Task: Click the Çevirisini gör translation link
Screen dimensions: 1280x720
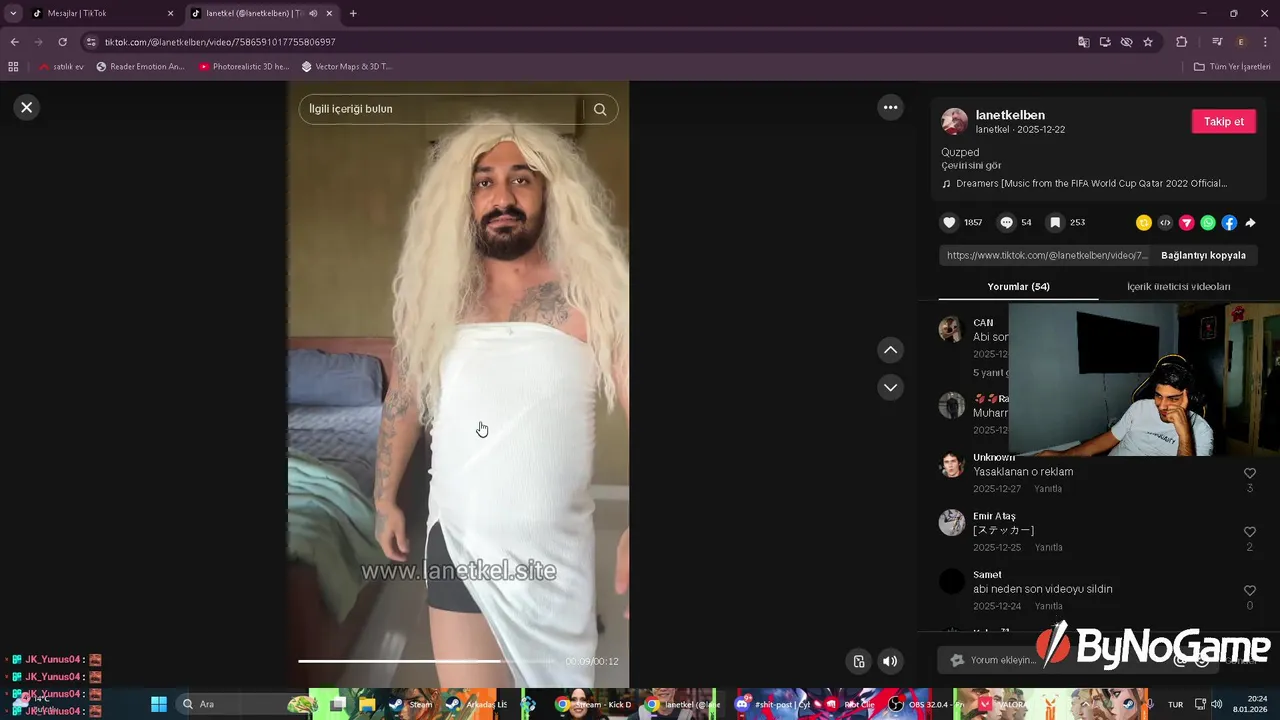Action: 971,165
